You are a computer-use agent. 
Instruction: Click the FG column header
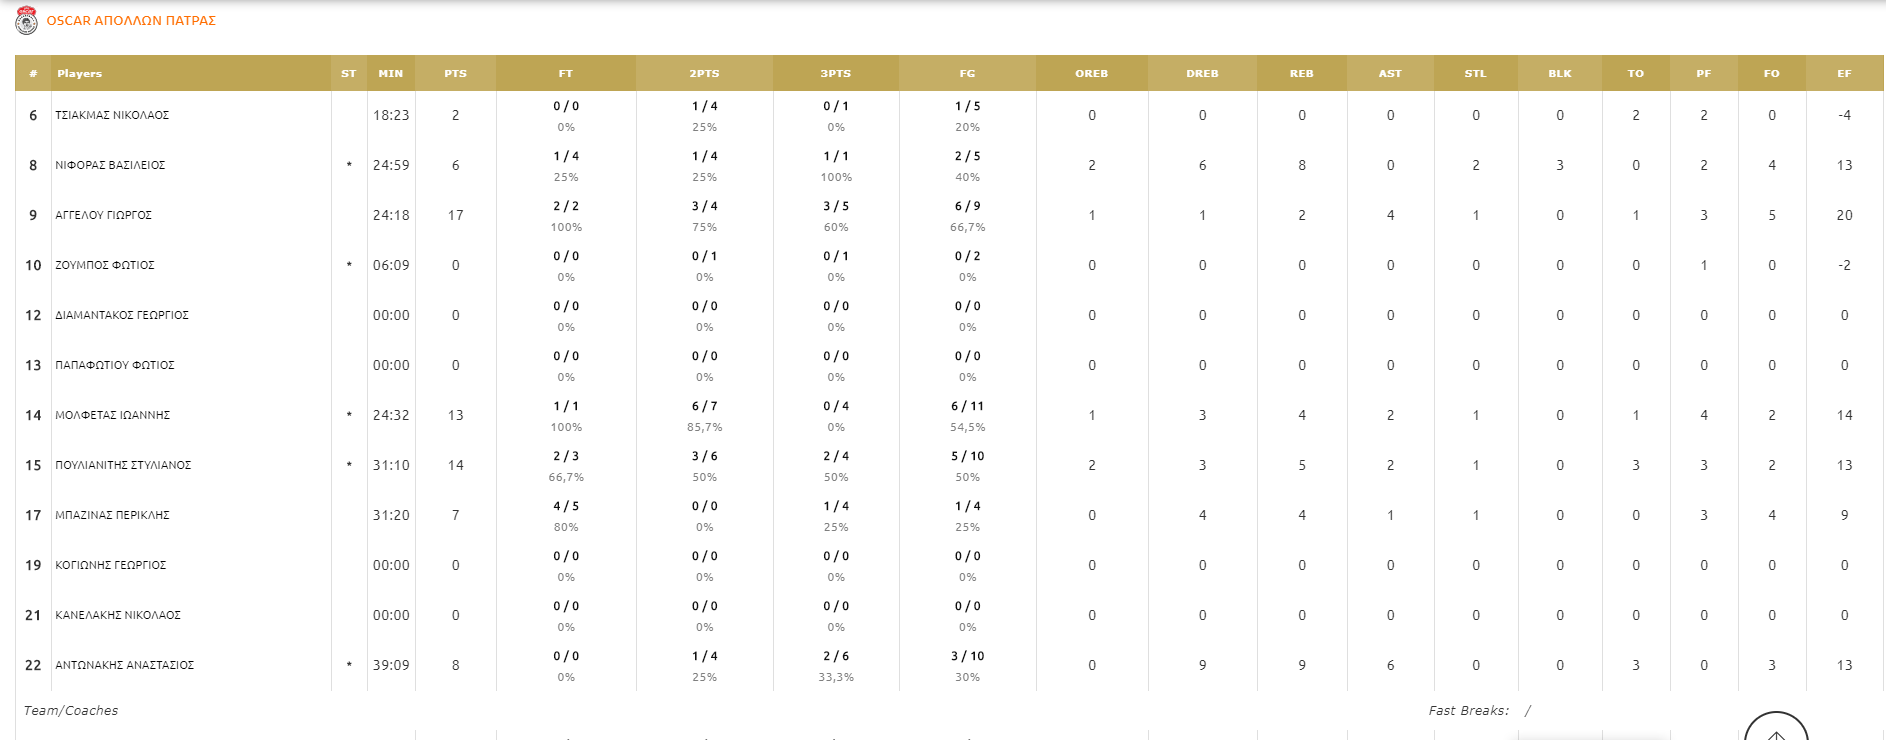tap(967, 74)
